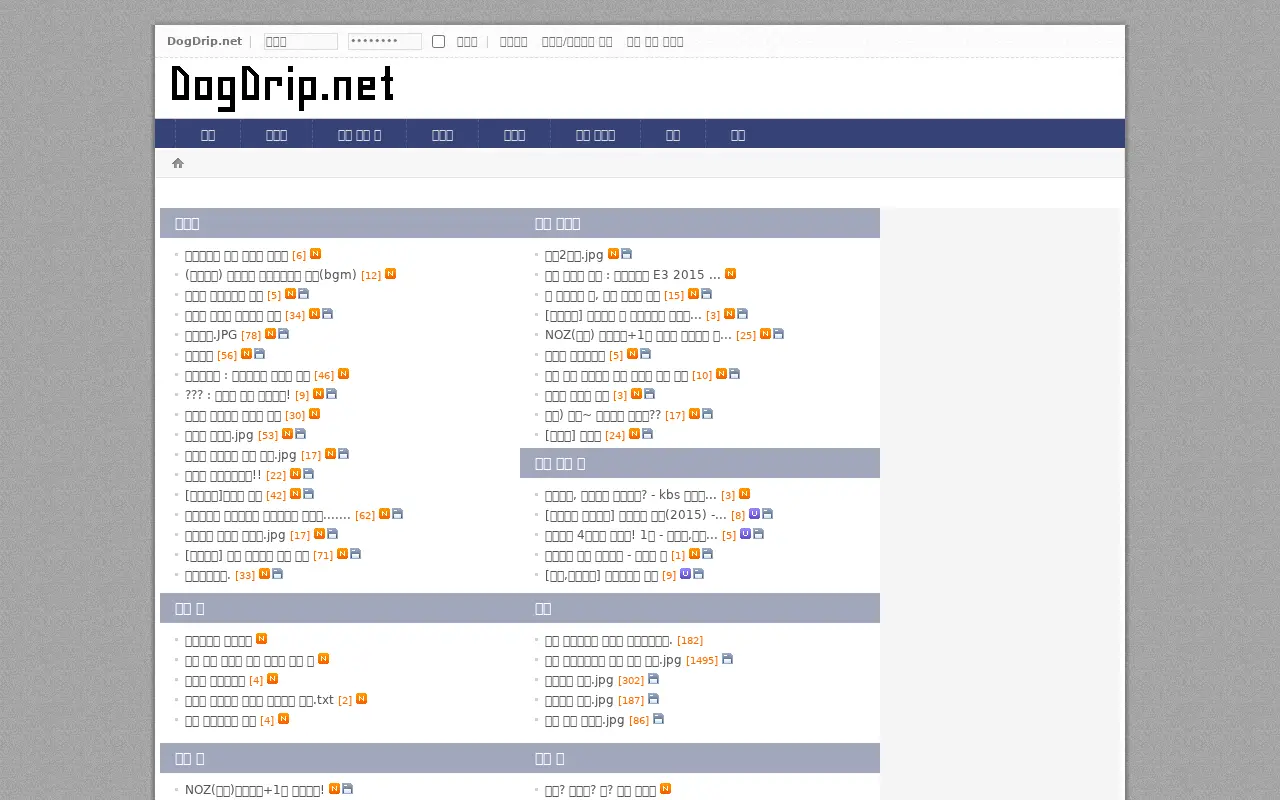Click the [78] comment count
Viewport: 1280px width, 800px height.
[x=251, y=336]
